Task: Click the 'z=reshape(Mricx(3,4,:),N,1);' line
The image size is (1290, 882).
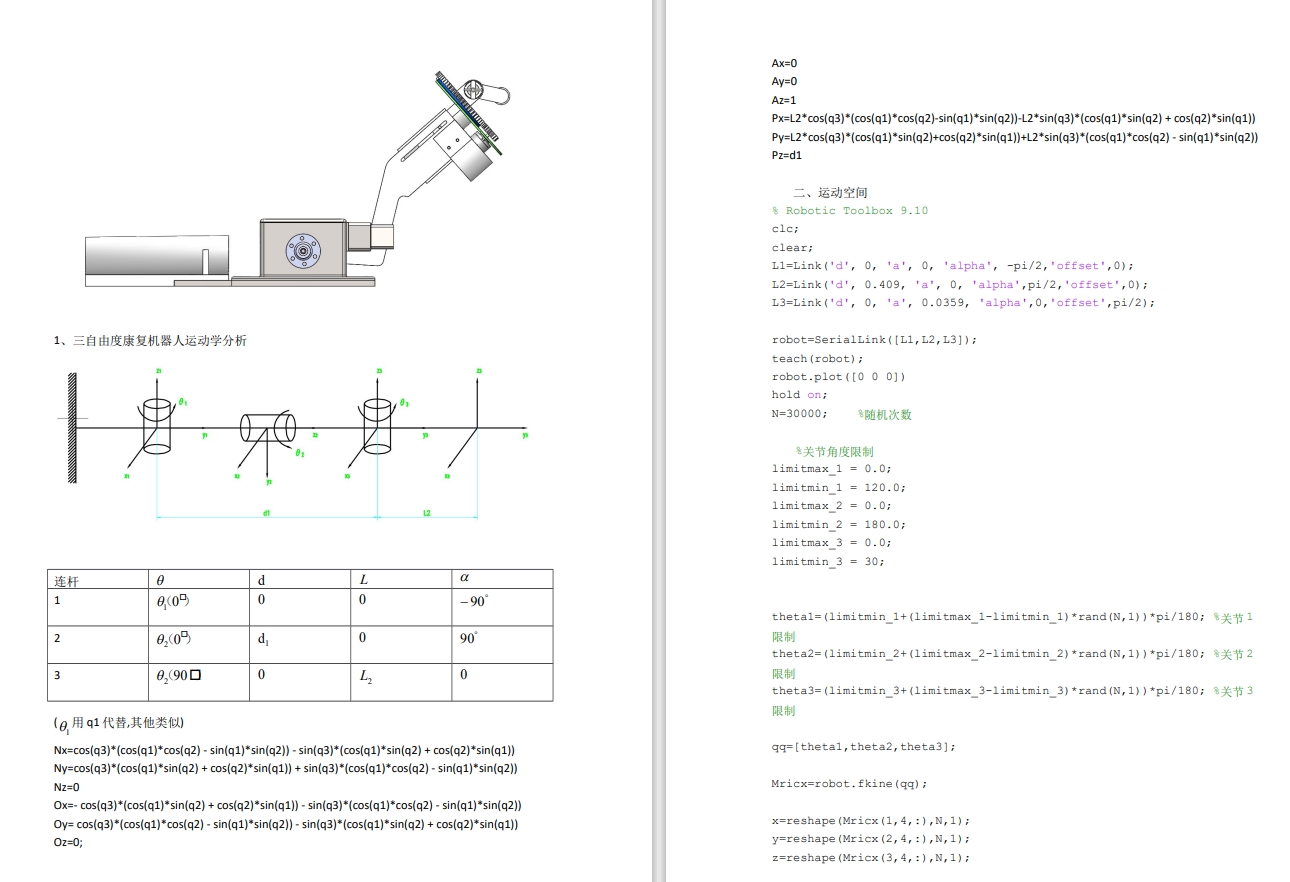Action: [x=870, y=858]
